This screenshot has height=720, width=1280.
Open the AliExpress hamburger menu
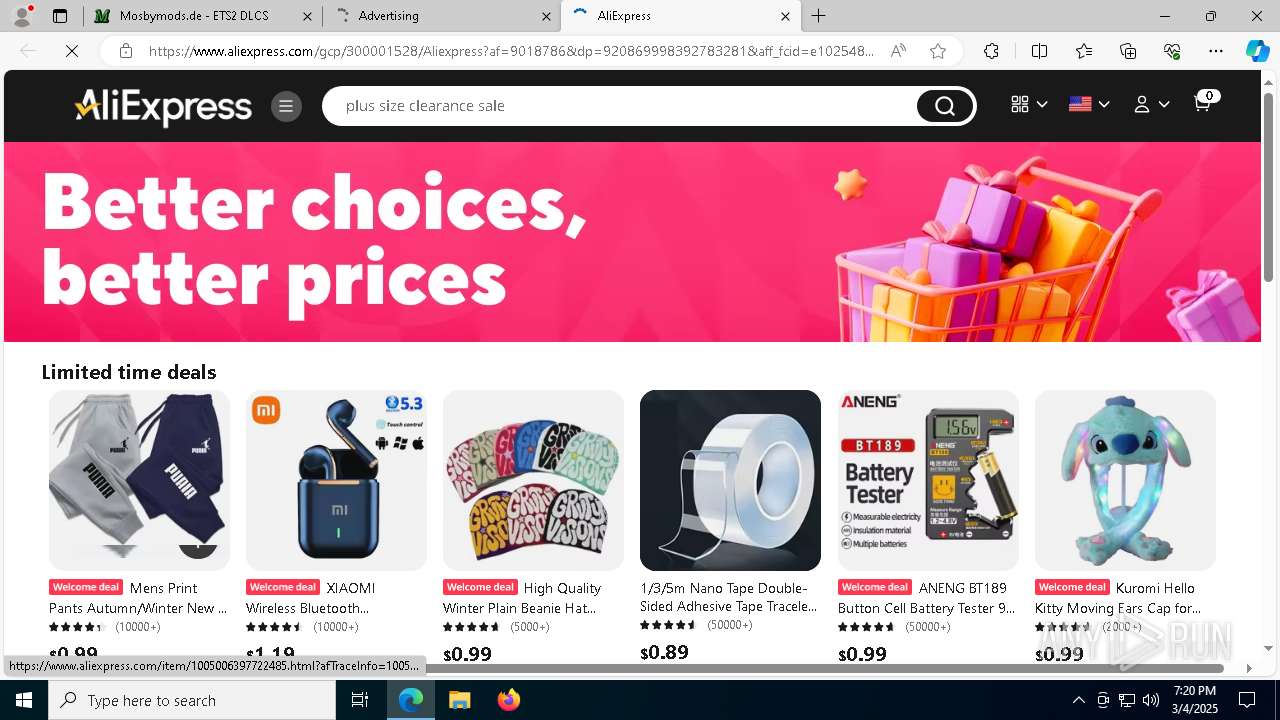286,106
